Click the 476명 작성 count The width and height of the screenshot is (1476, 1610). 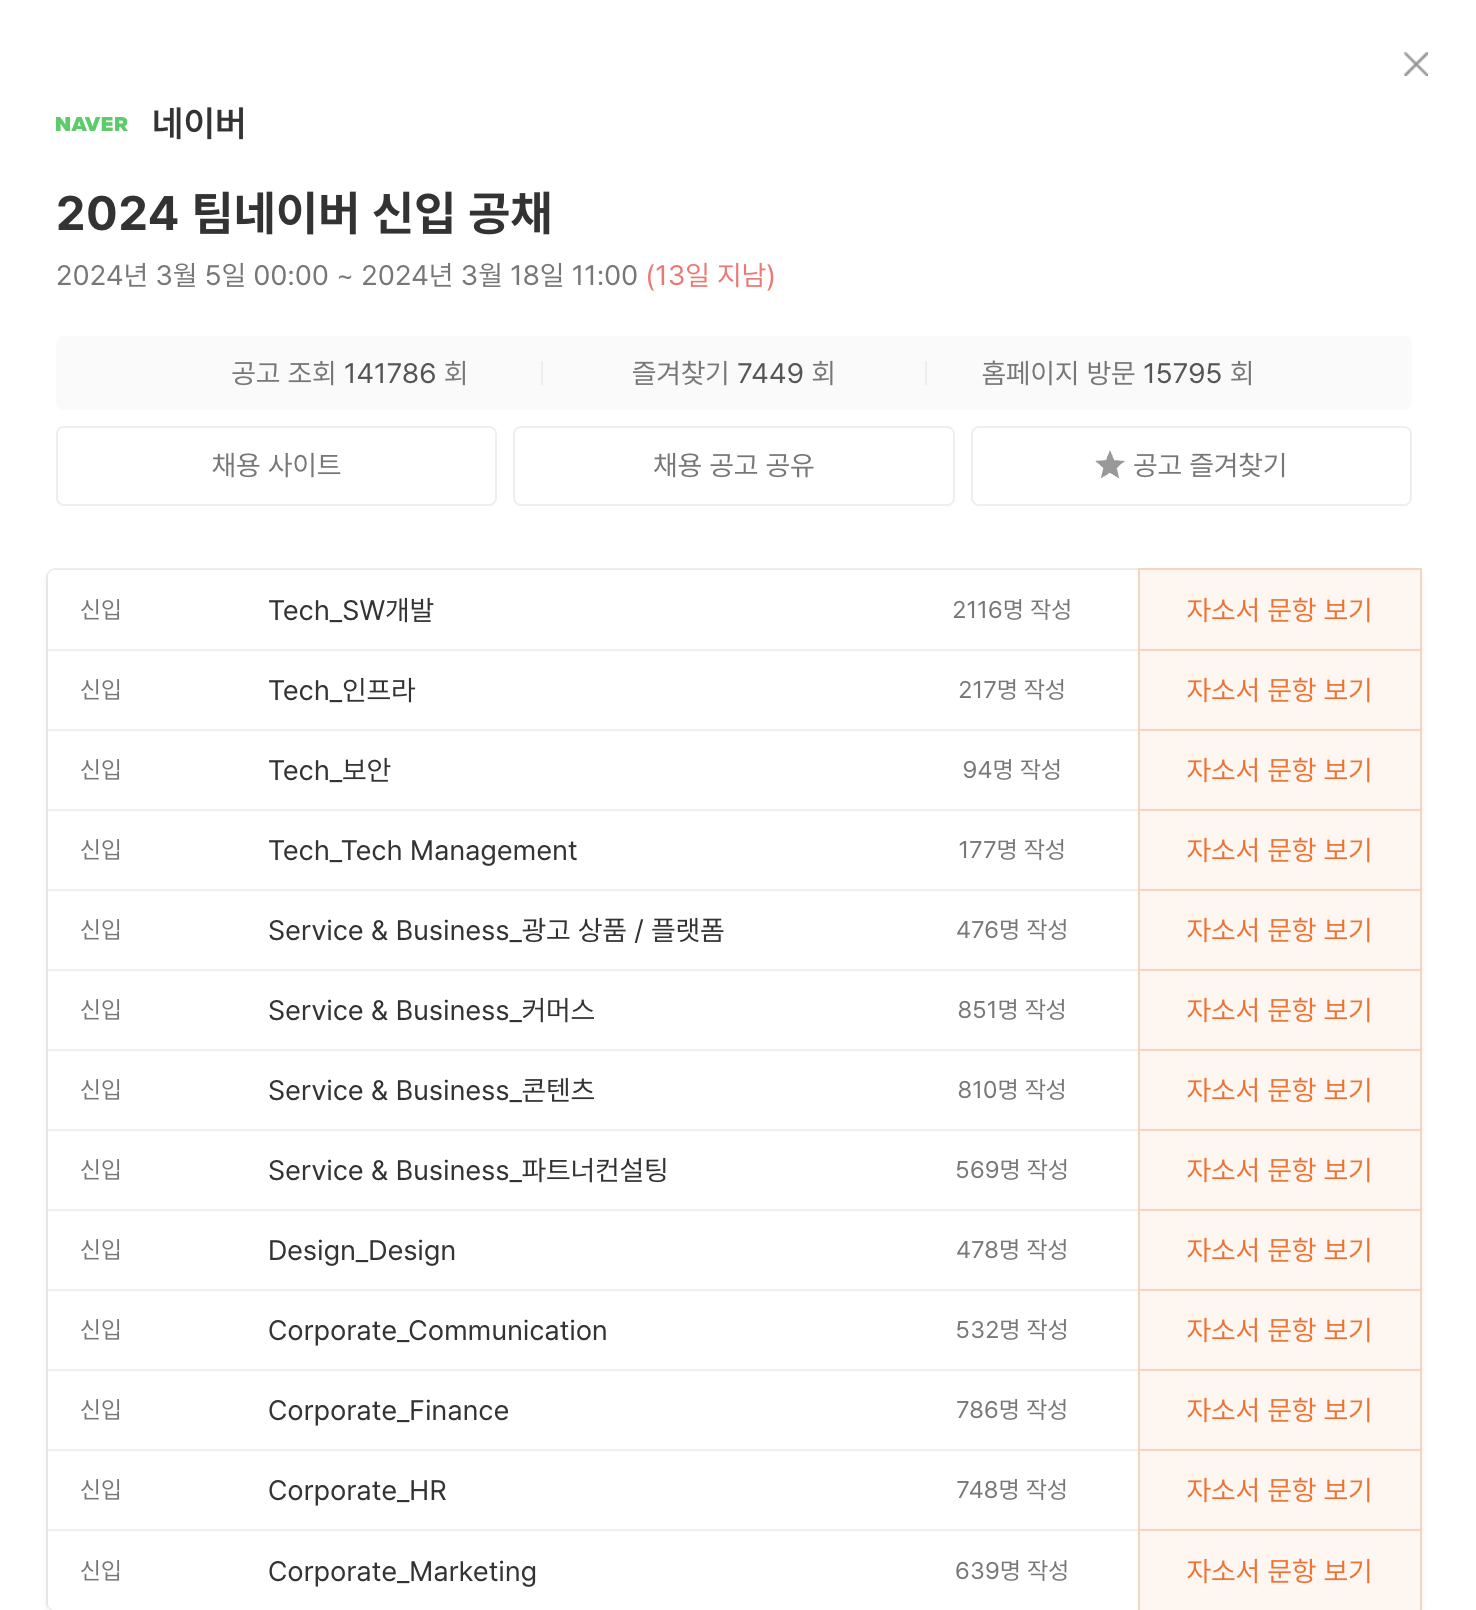pyautogui.click(x=1012, y=929)
